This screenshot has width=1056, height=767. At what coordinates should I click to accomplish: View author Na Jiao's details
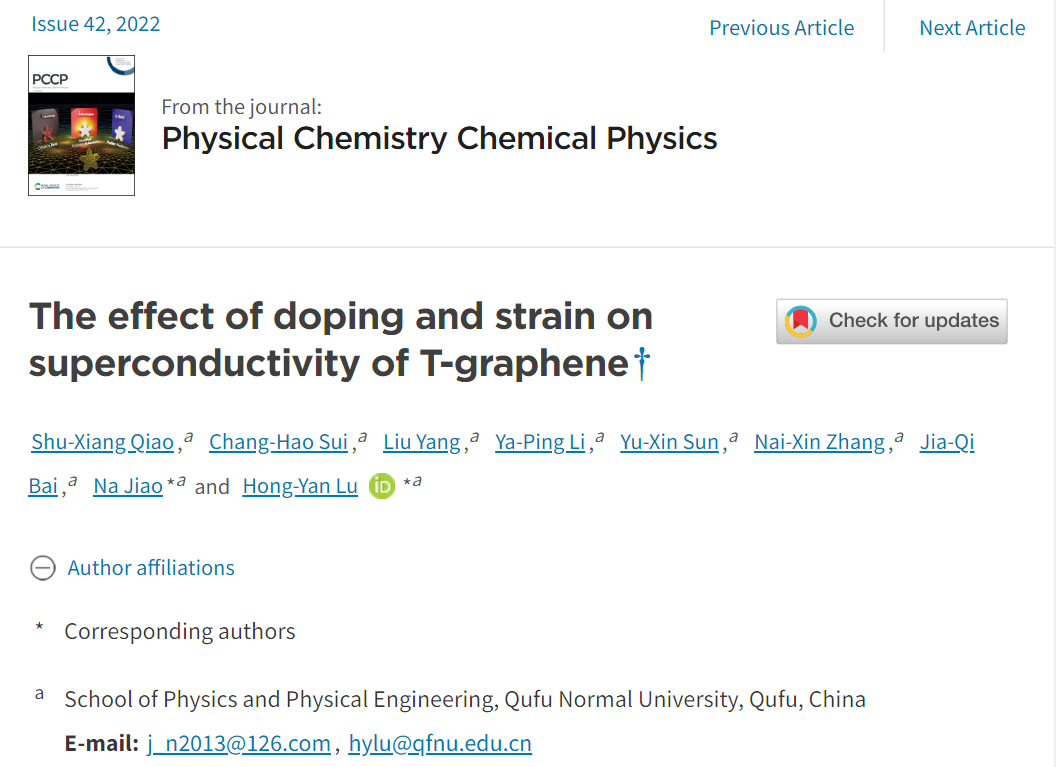(x=128, y=486)
